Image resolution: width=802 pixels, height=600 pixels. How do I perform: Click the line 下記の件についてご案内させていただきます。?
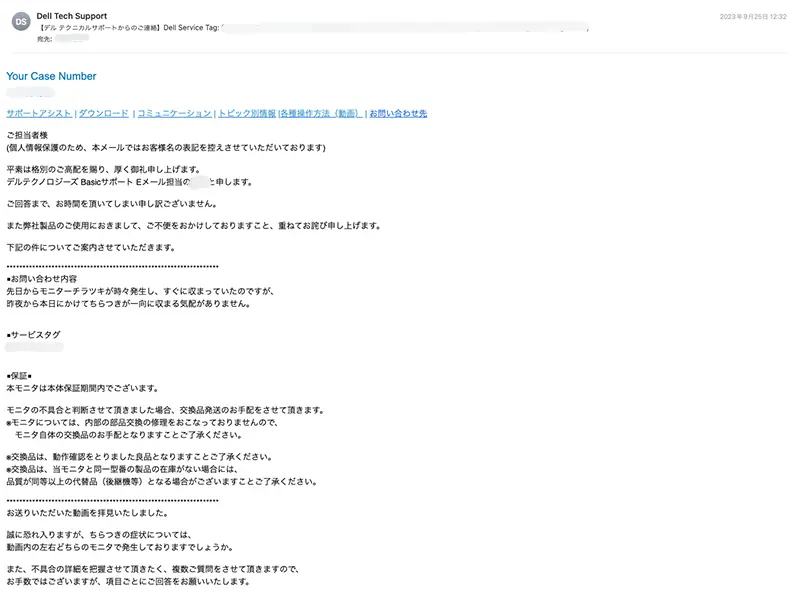pyautogui.click(x=91, y=248)
